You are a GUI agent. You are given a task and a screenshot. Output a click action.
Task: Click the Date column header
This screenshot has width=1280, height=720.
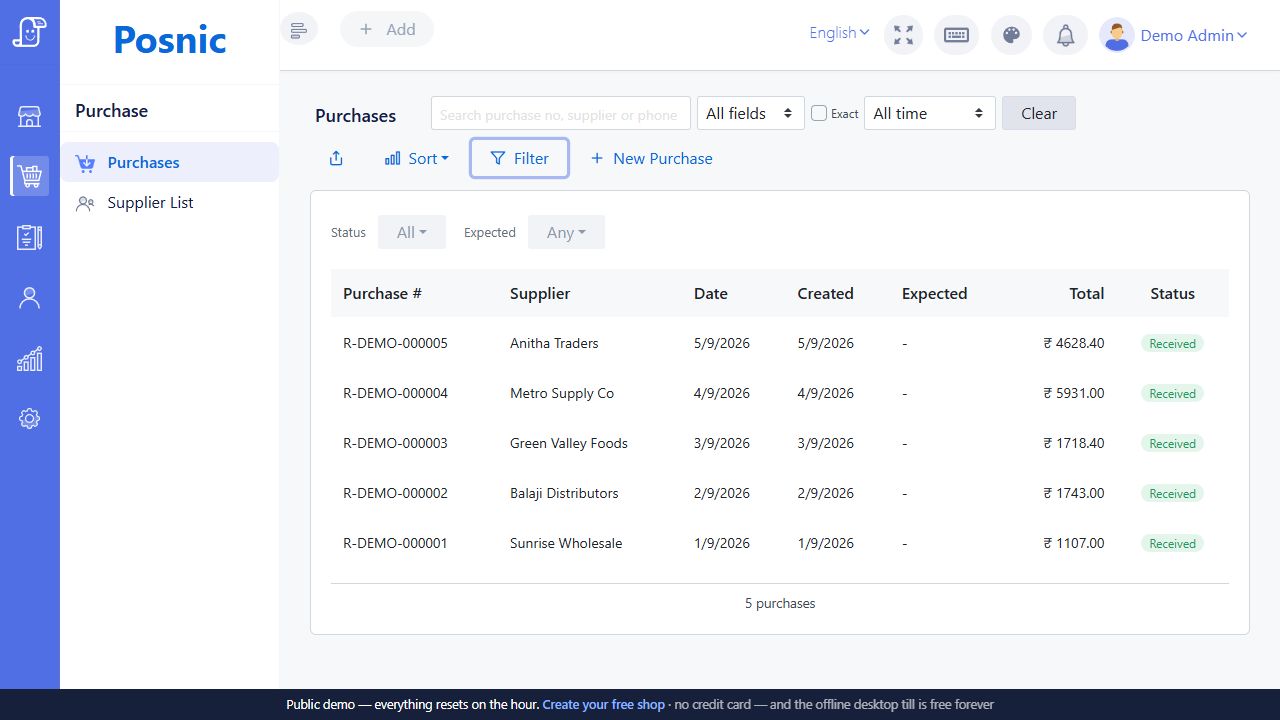[711, 293]
